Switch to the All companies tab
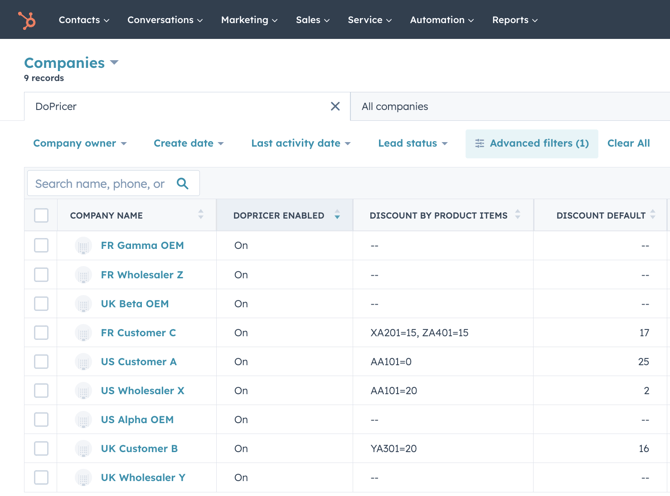Screen dimensions: 670x496 [x=395, y=106]
